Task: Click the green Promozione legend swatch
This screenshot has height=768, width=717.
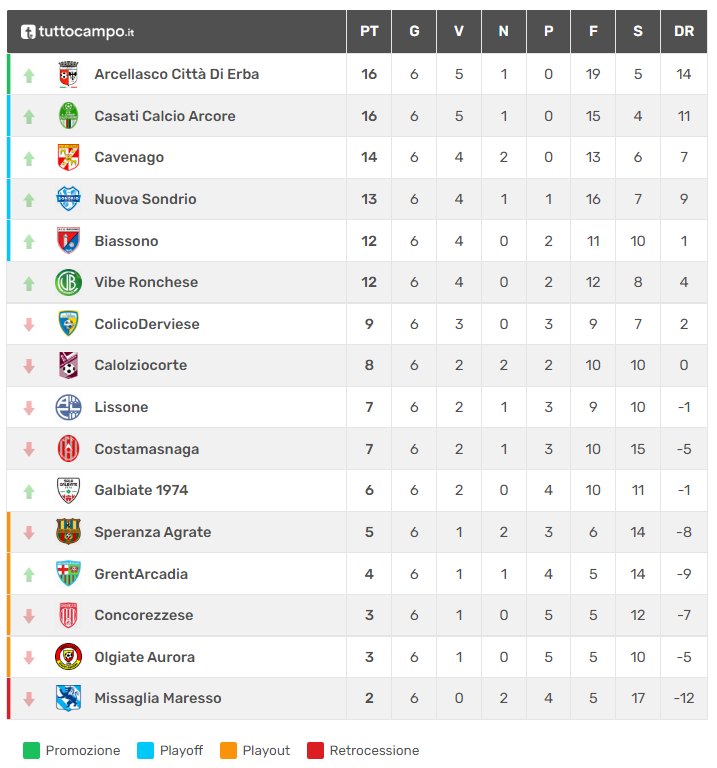Action: (x=31, y=750)
